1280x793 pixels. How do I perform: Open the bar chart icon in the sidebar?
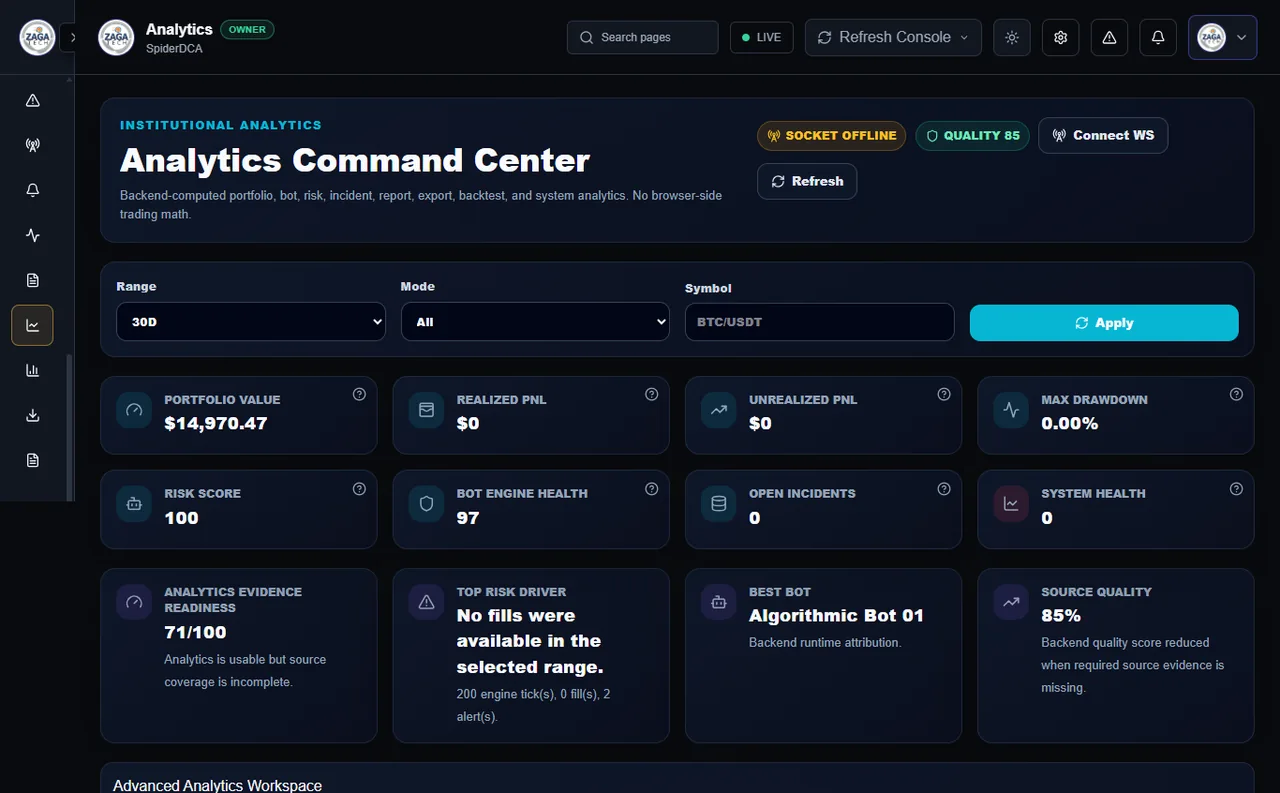33,370
